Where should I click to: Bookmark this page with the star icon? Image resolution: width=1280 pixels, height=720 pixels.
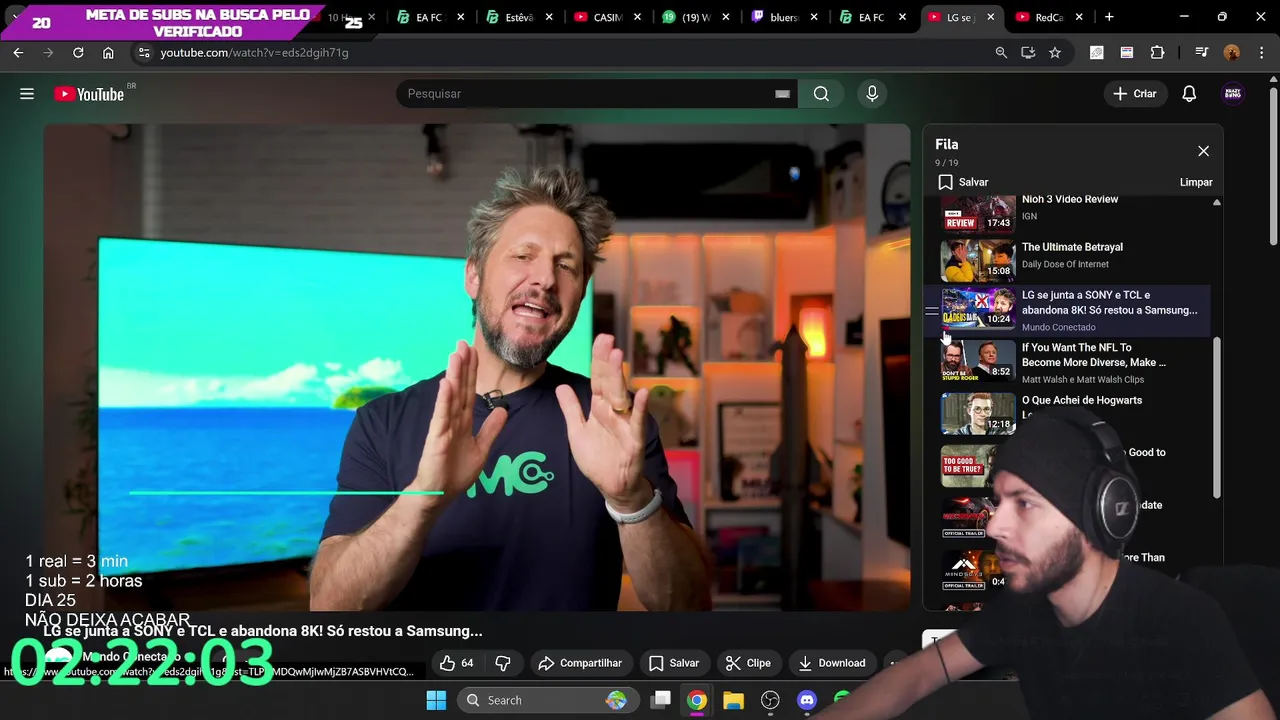[1054, 53]
